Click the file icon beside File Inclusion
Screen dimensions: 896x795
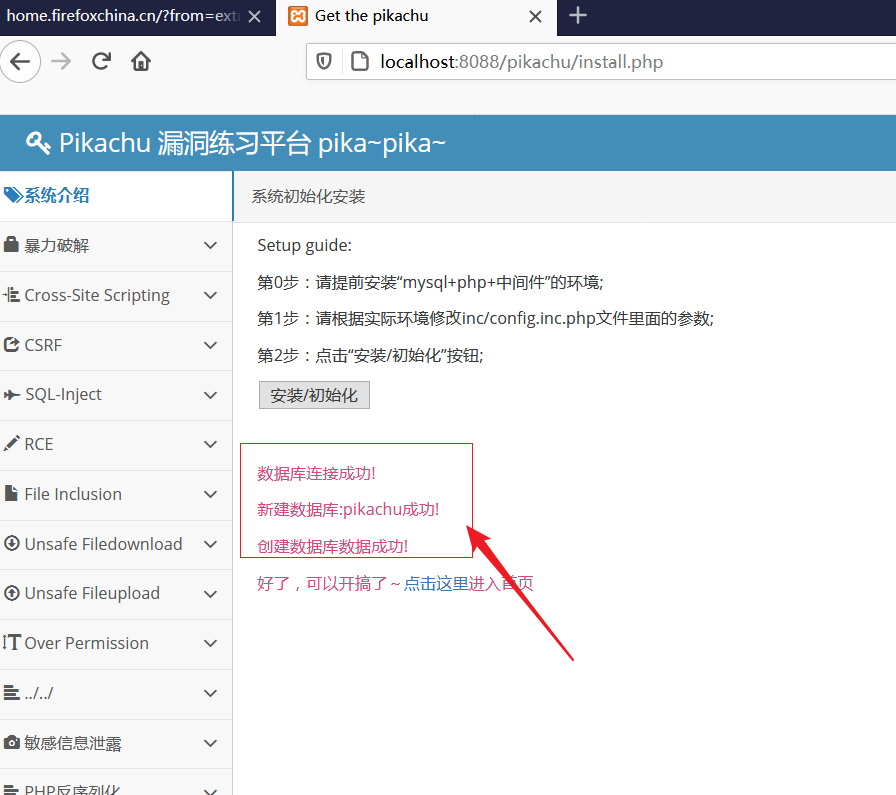pyautogui.click(x=11, y=493)
